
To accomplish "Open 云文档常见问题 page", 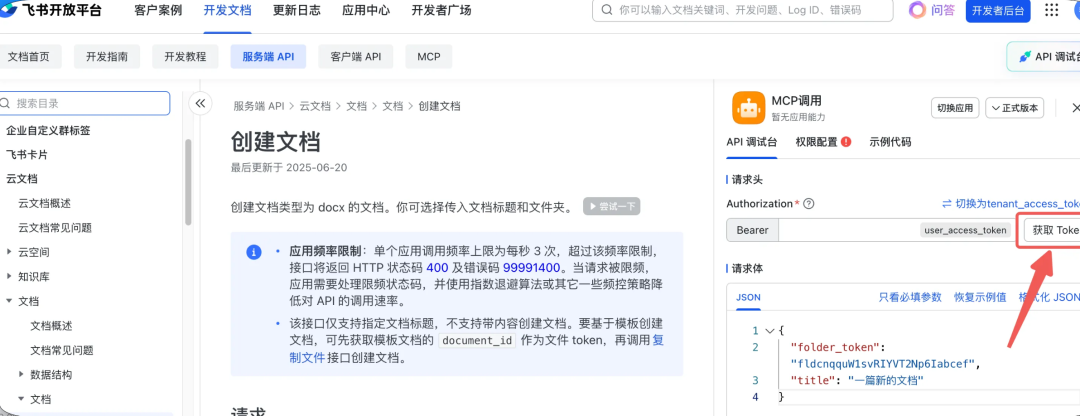I will [x=55, y=227].
